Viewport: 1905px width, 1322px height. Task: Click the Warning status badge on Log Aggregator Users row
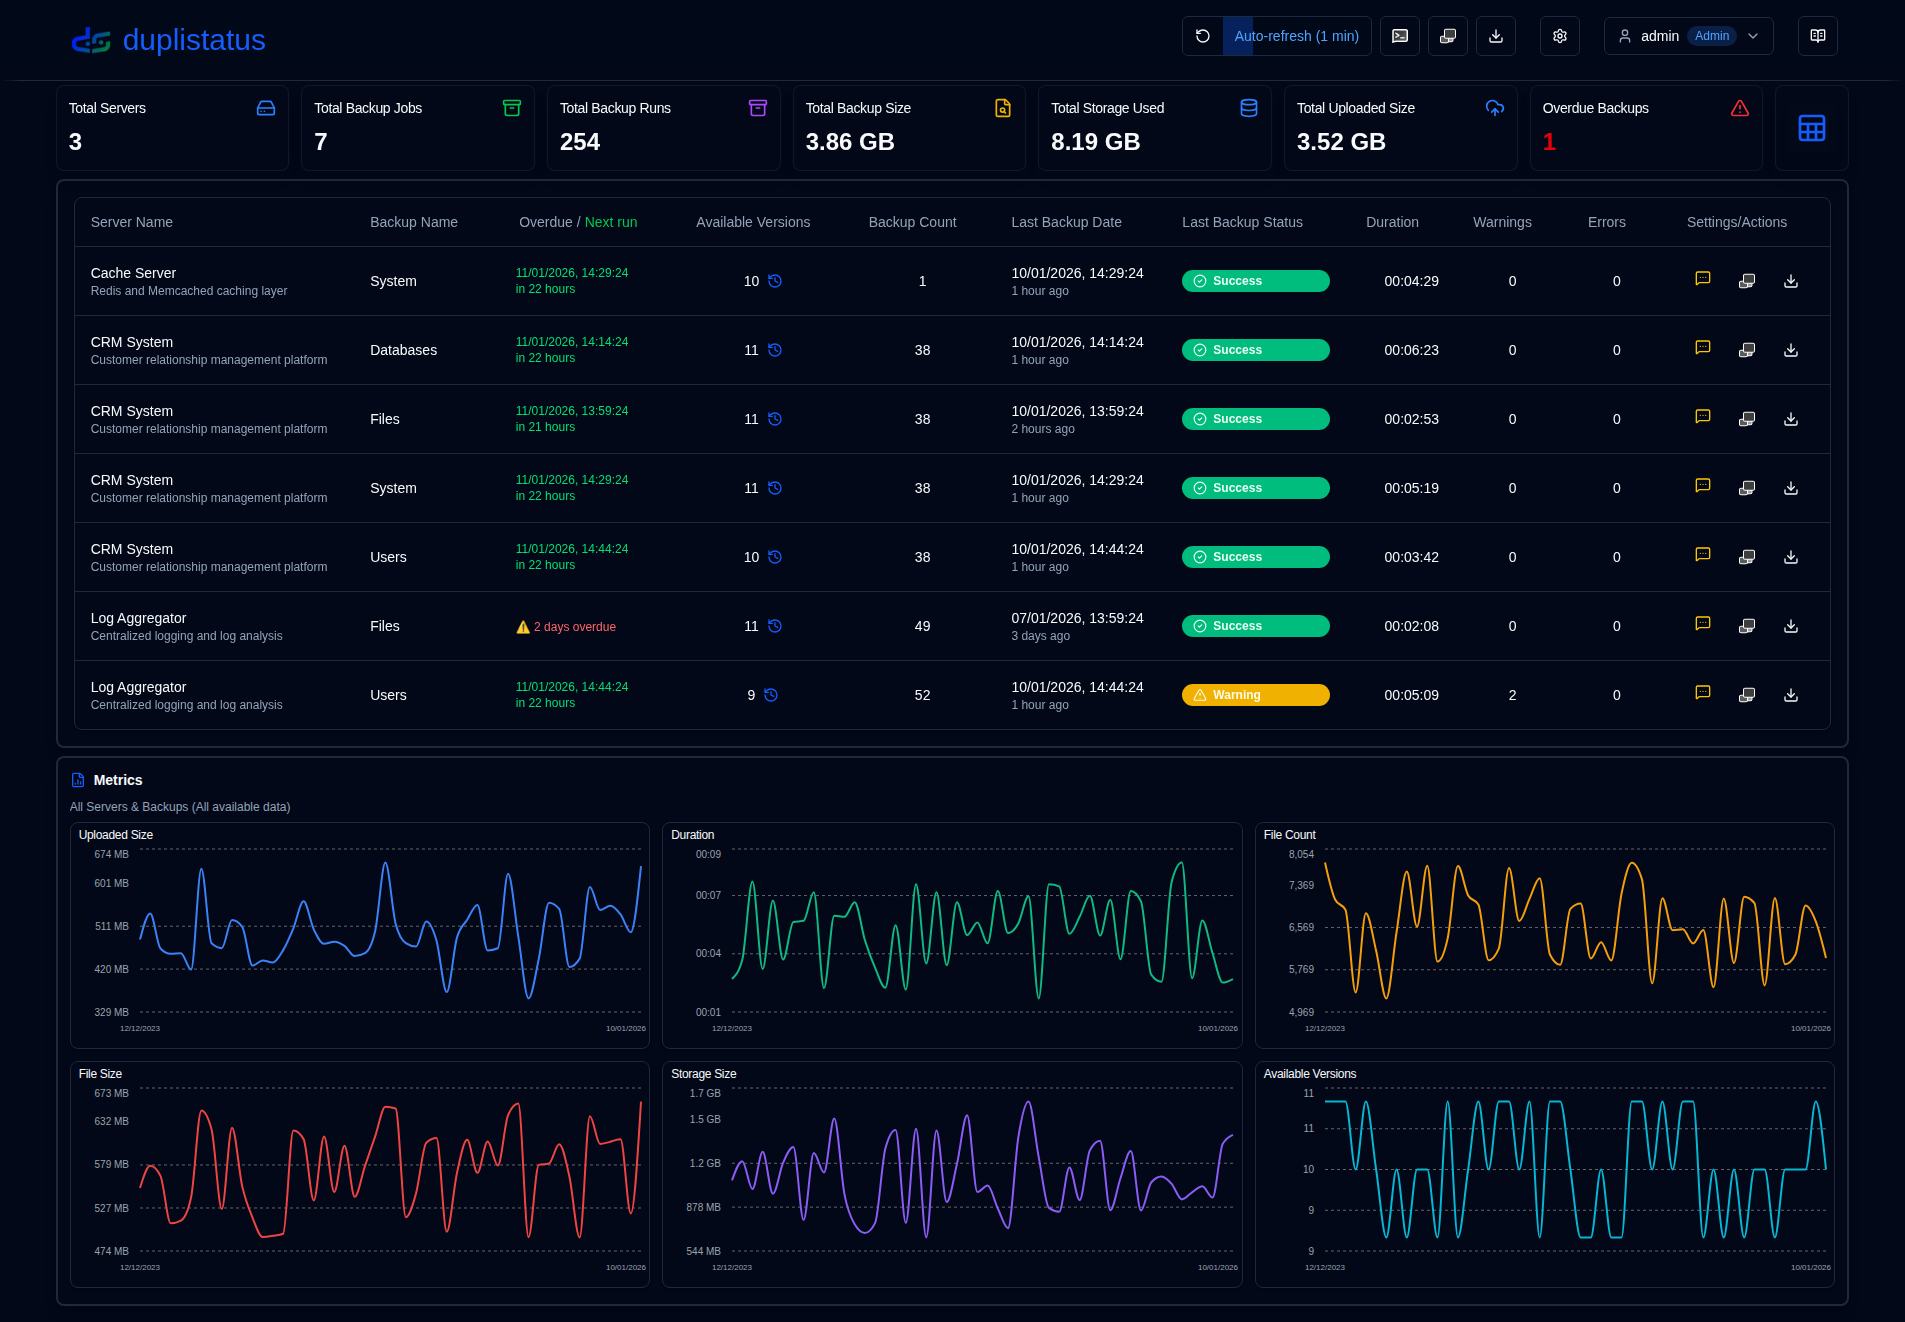1255,694
